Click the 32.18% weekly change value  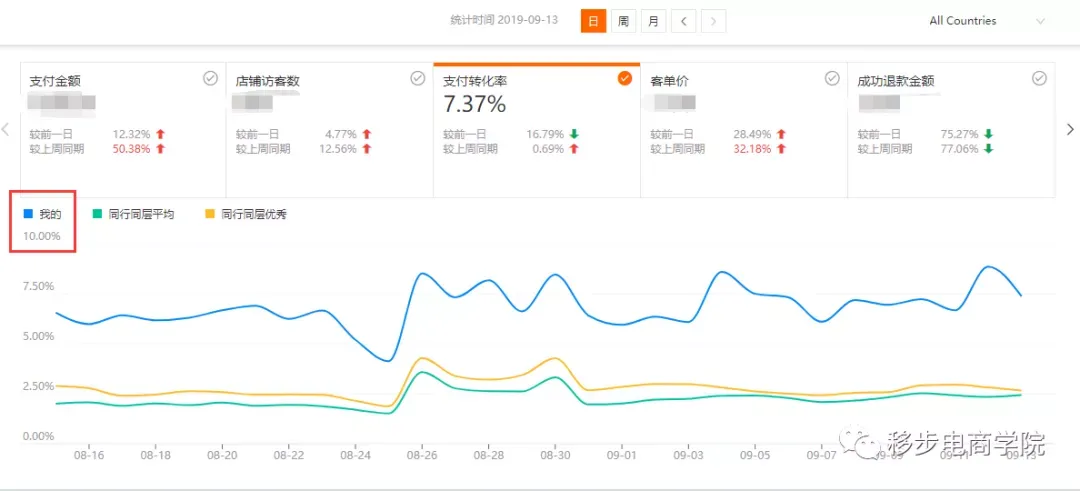(x=752, y=149)
